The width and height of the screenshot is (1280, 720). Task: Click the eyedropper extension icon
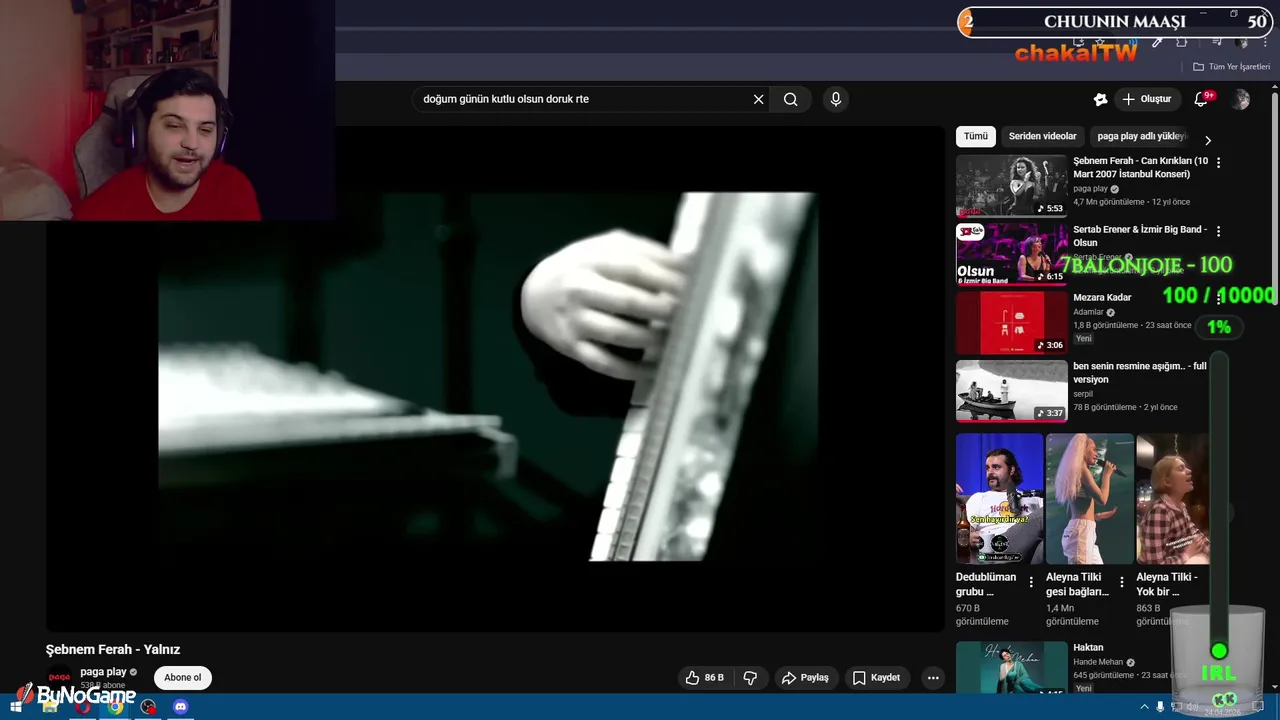[1157, 43]
